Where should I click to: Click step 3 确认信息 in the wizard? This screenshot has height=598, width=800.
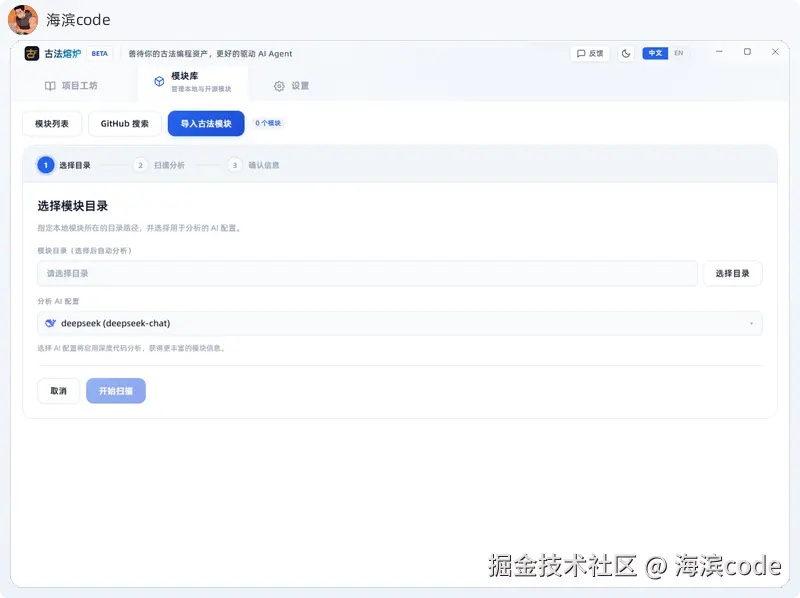click(232, 165)
